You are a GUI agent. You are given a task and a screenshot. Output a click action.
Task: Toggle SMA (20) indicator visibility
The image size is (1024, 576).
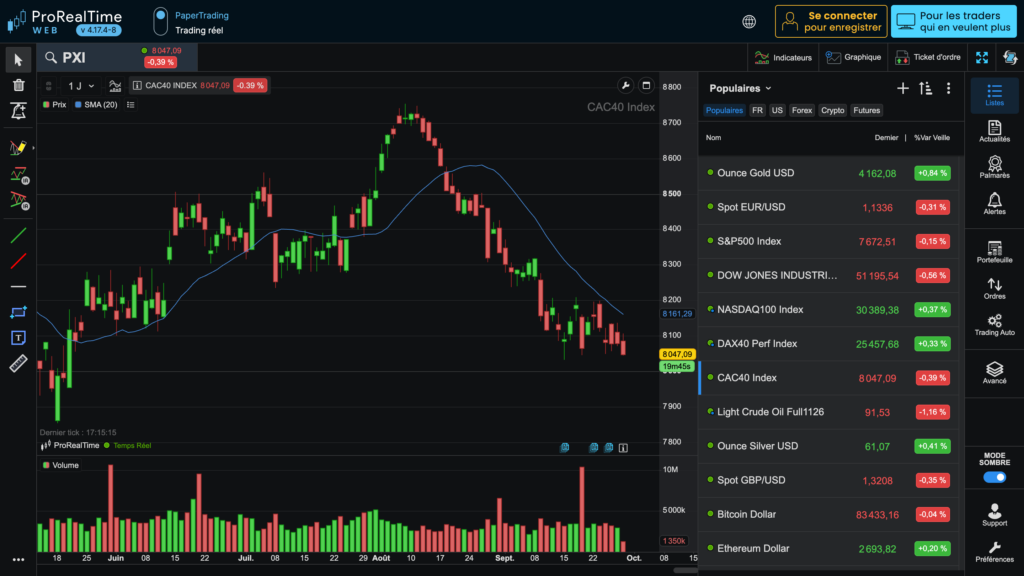[x=96, y=104]
